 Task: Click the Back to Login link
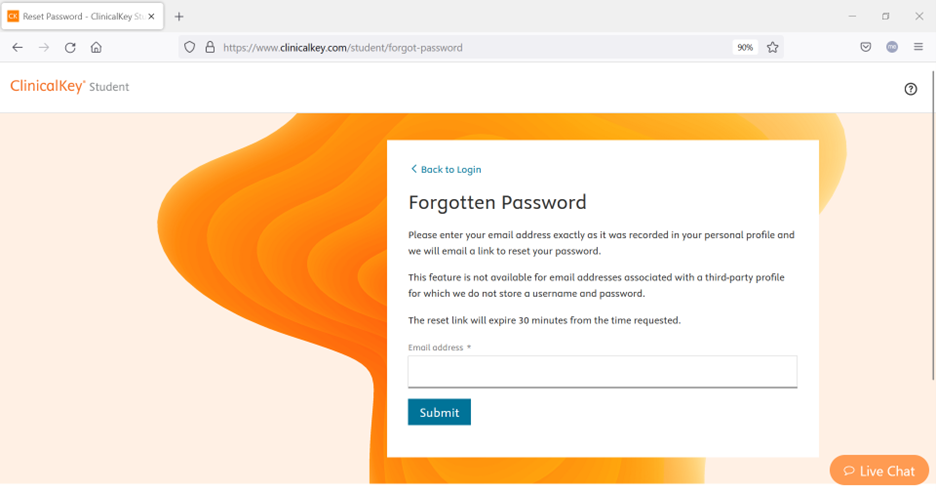click(447, 169)
